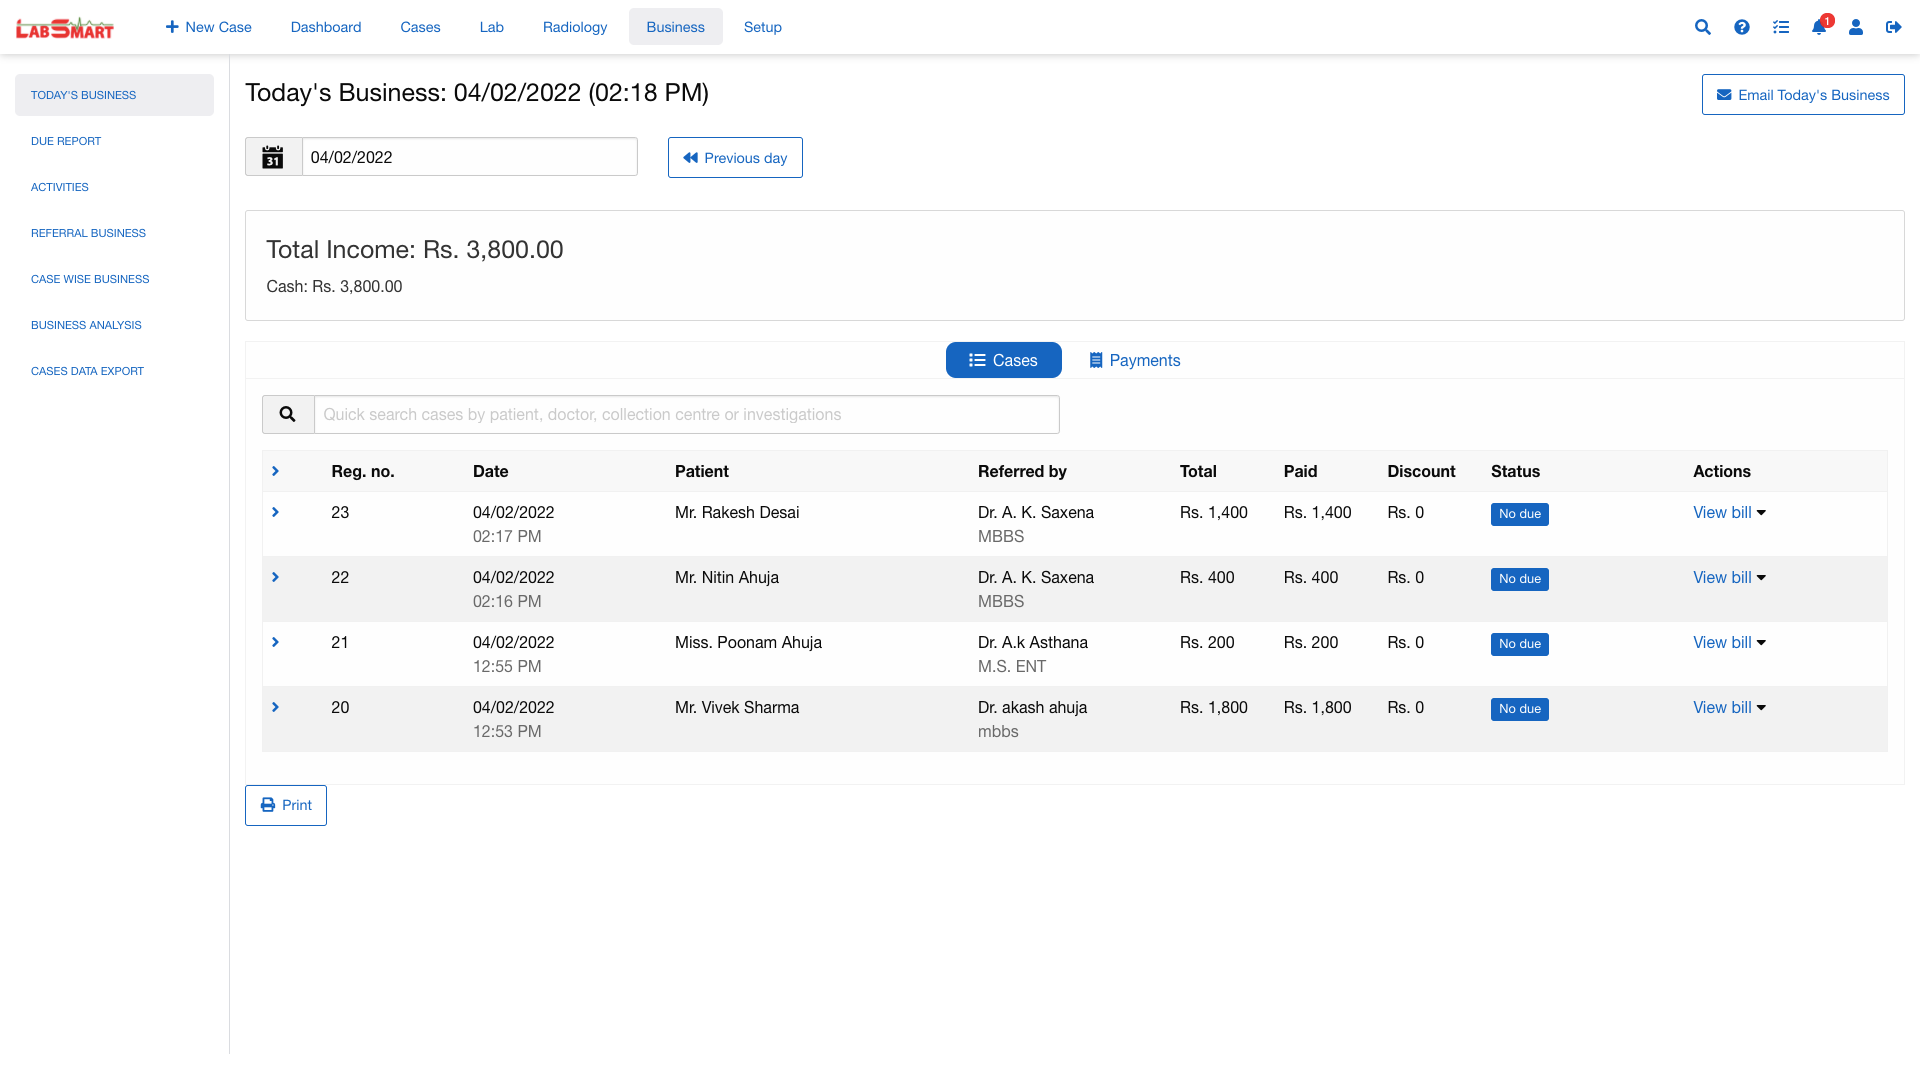Click the task list icon in the top bar
The width and height of the screenshot is (1920, 1080).
[x=1781, y=27]
